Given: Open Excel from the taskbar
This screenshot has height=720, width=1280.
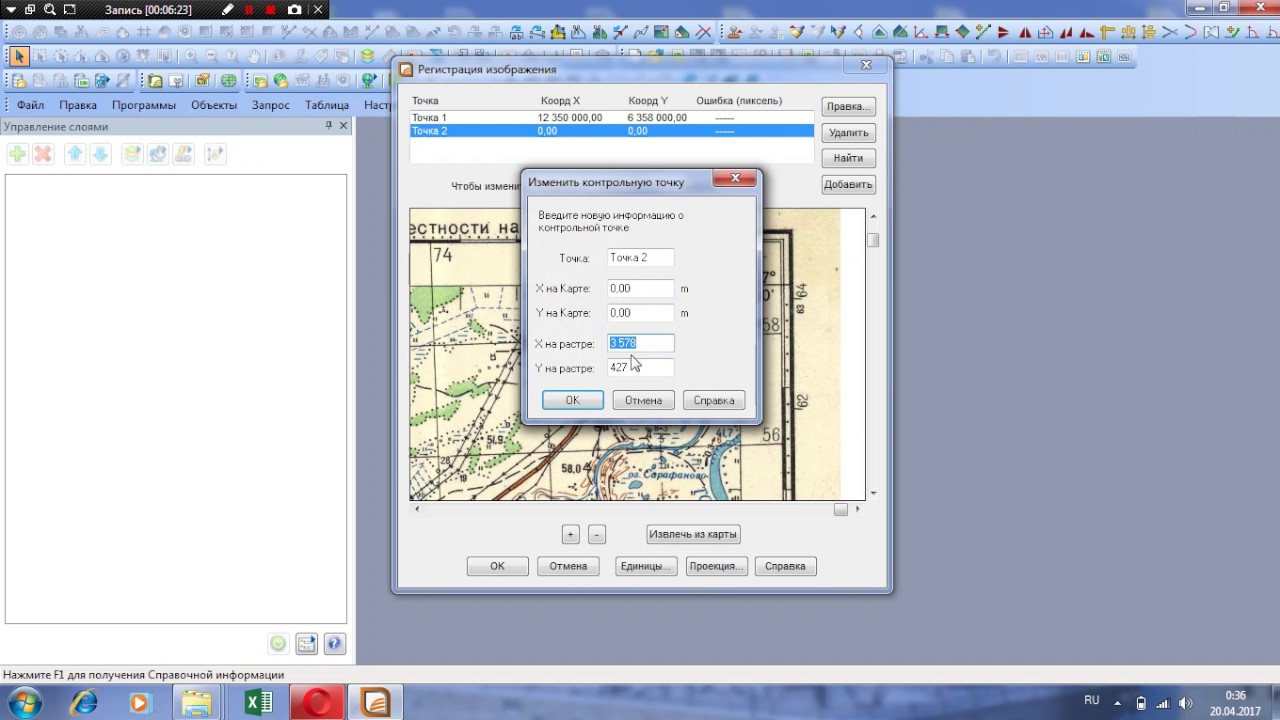Looking at the screenshot, I should click(259, 703).
